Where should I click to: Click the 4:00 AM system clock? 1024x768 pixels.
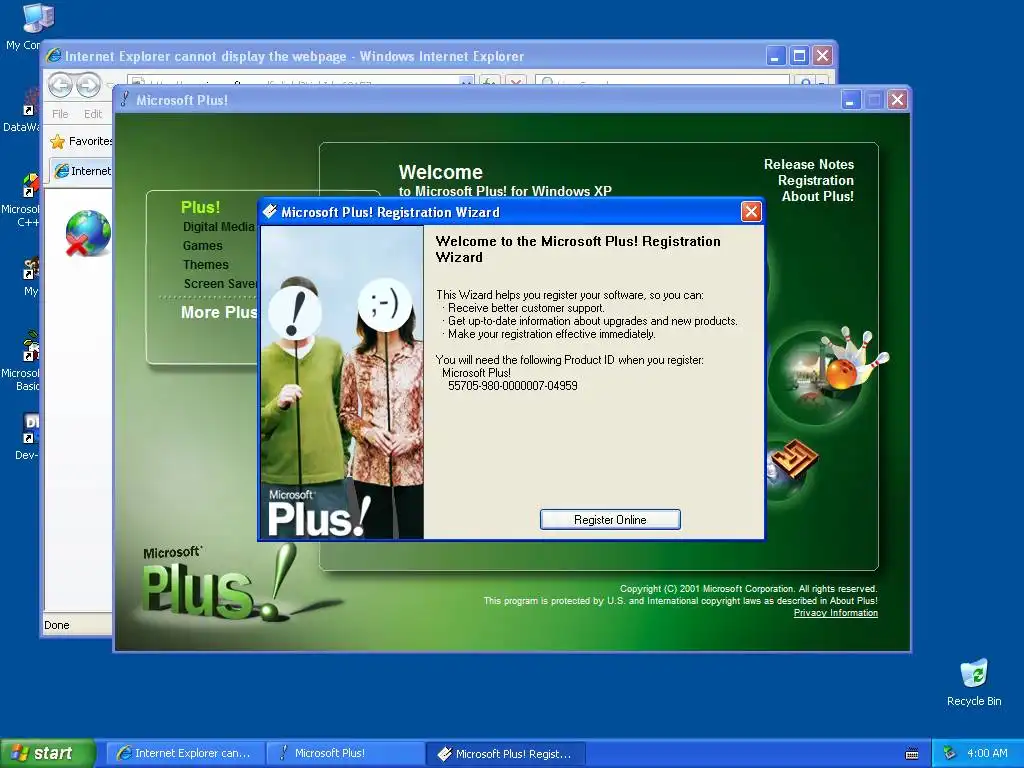click(987, 753)
